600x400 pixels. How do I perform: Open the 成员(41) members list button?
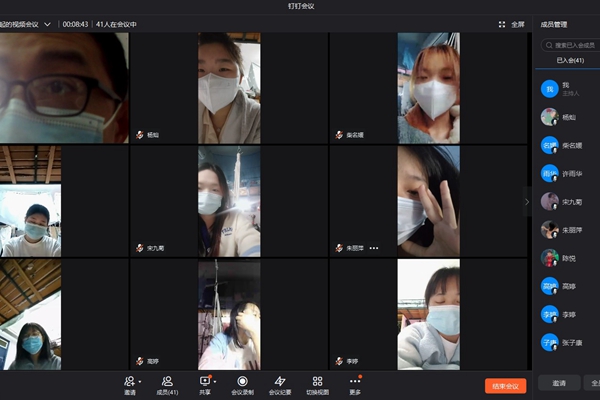167,385
